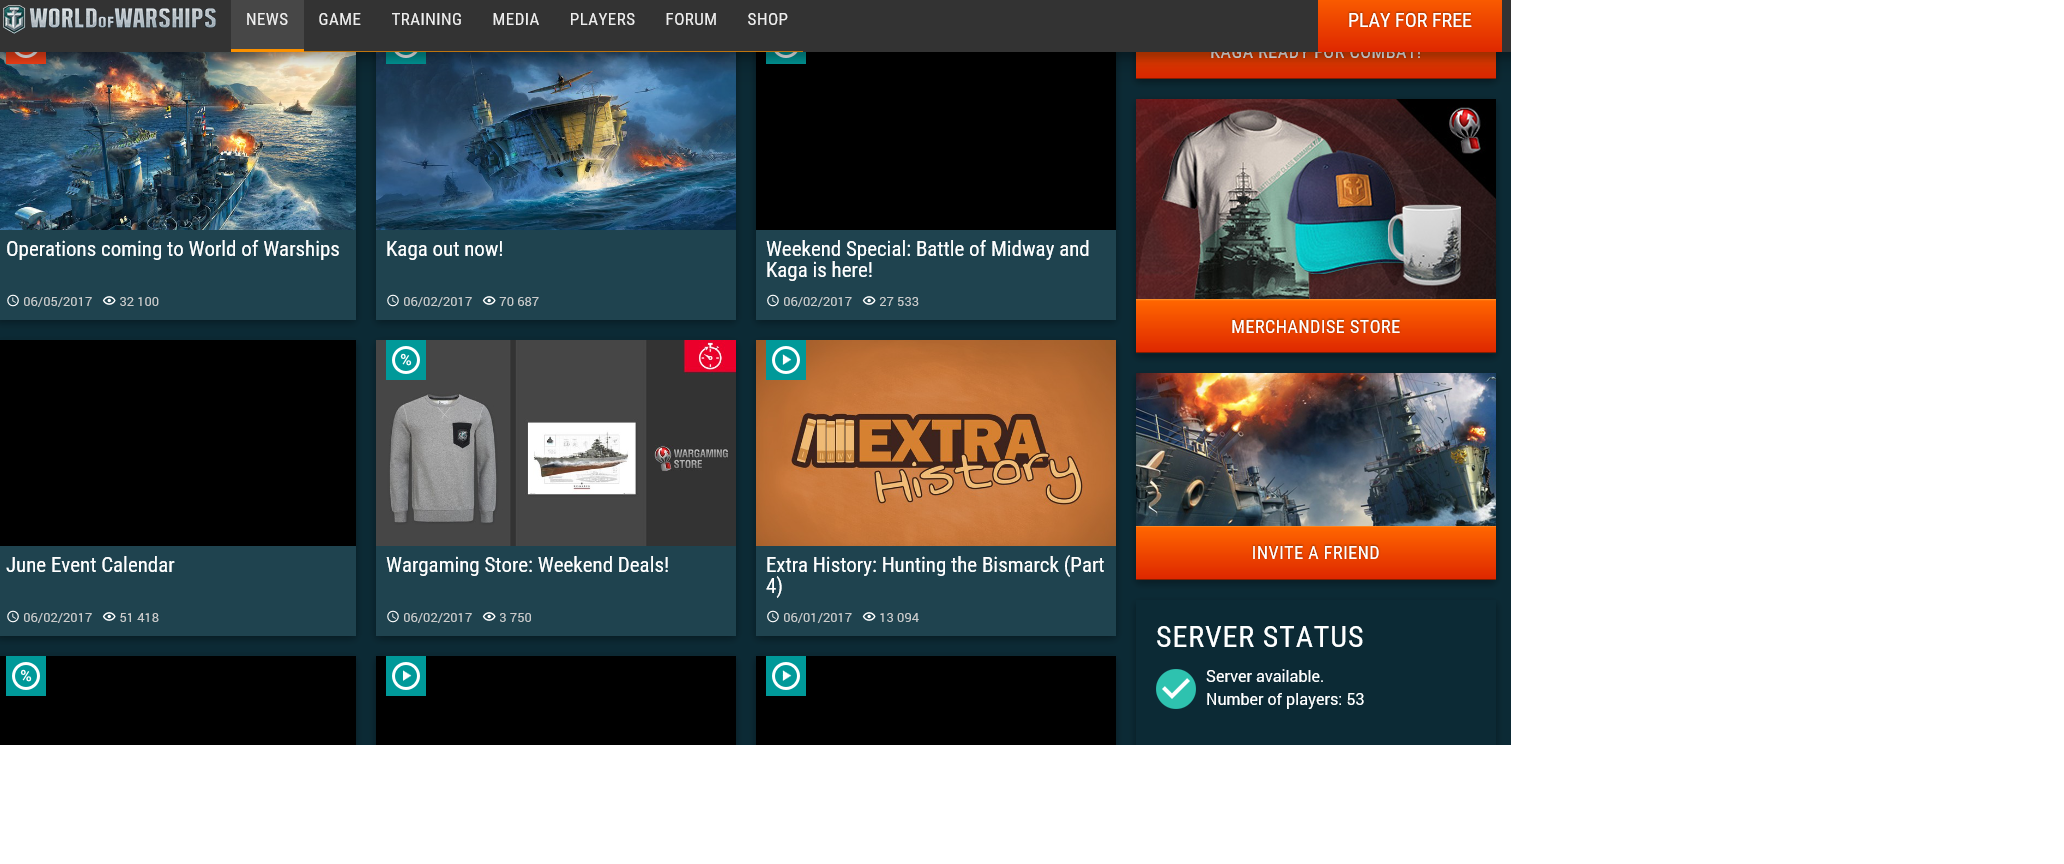Click the 70 687 views count on Kaga article
Viewport: 2064px width, 864px height.
click(x=519, y=301)
